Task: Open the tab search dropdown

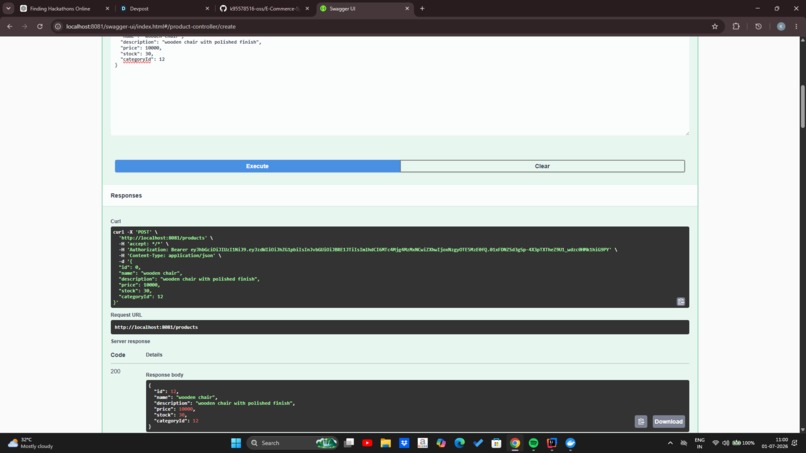Action: point(8,9)
